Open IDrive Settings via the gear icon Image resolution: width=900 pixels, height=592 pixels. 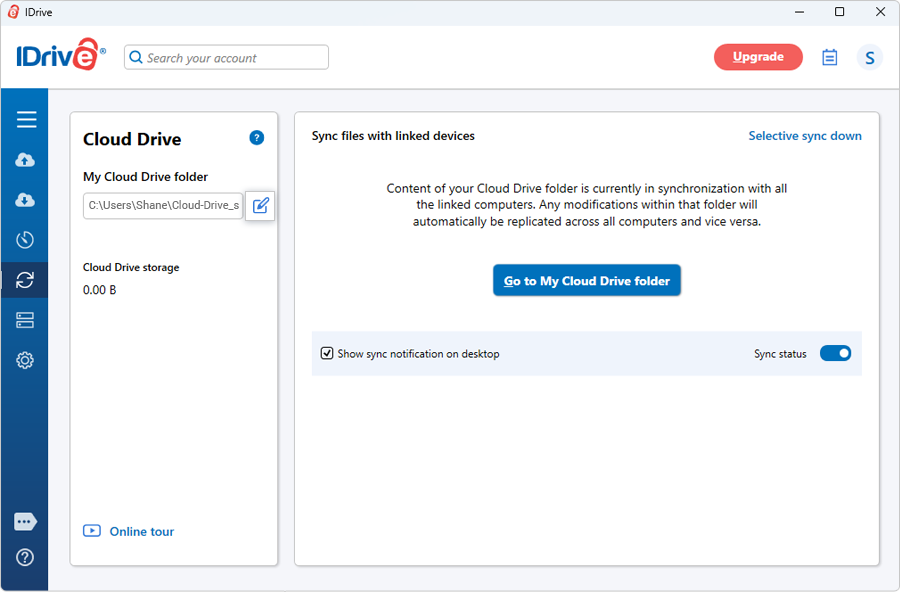tap(26, 360)
